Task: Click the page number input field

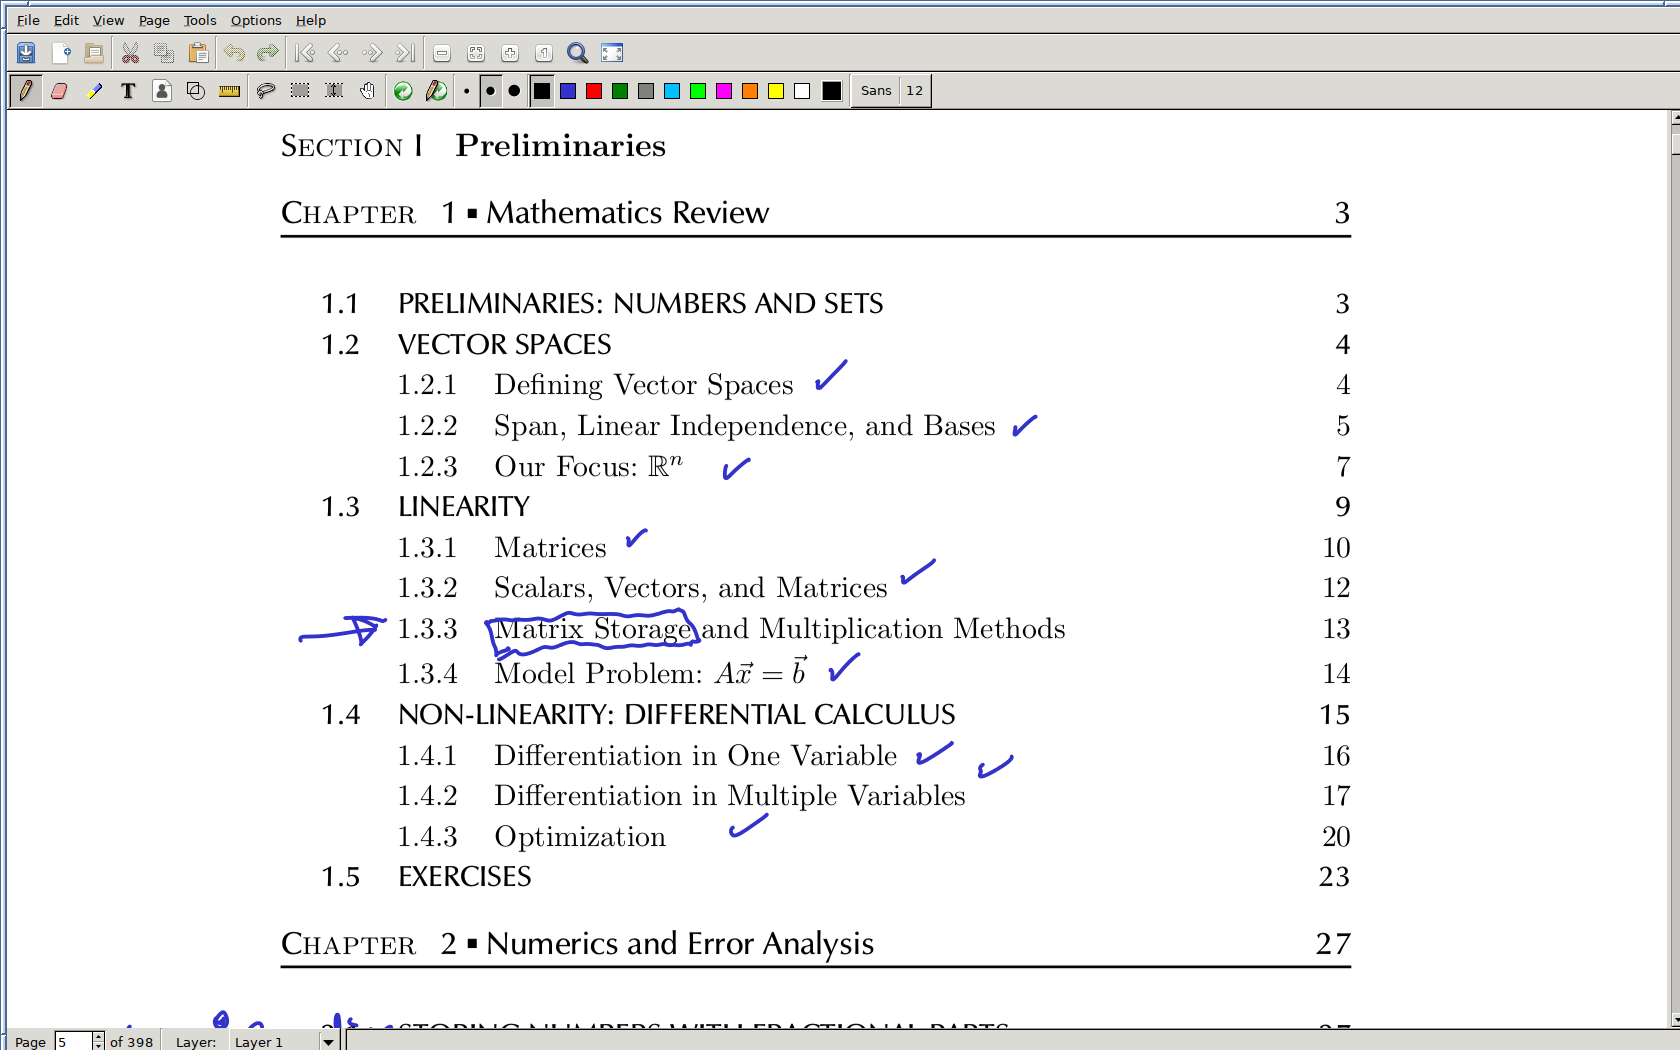Action: (73, 1042)
